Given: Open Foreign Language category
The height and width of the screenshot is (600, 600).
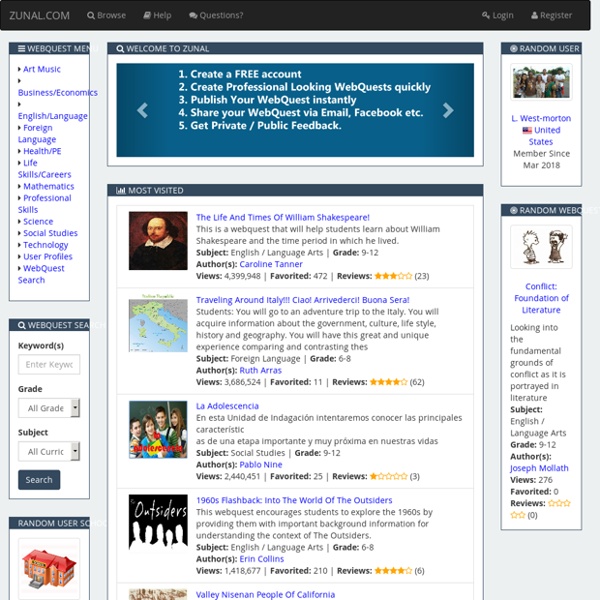Looking at the screenshot, I should click(37, 134).
